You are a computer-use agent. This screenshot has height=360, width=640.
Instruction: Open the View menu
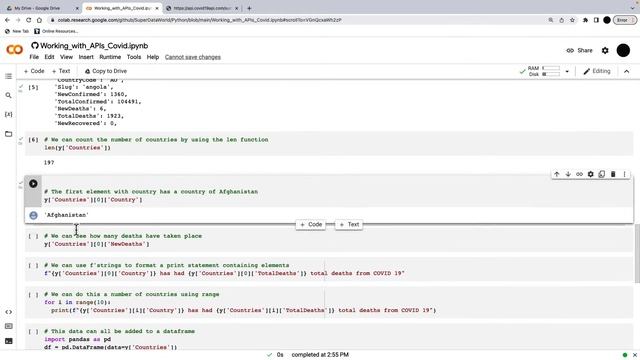tap(66, 57)
